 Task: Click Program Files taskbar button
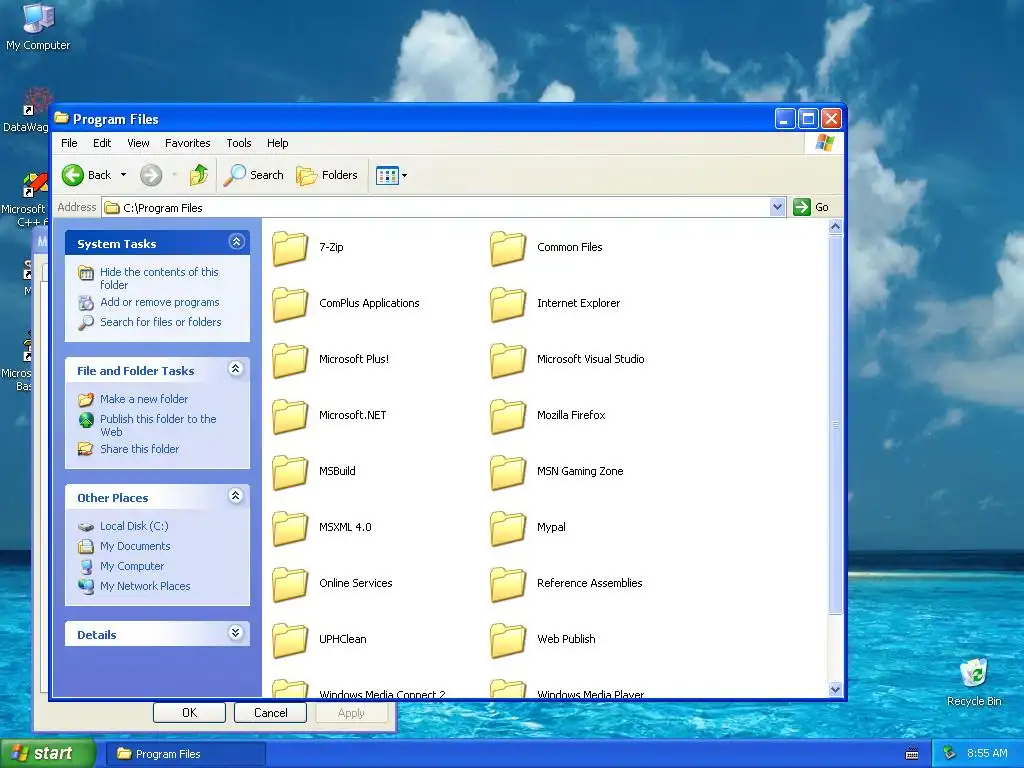[186, 754]
